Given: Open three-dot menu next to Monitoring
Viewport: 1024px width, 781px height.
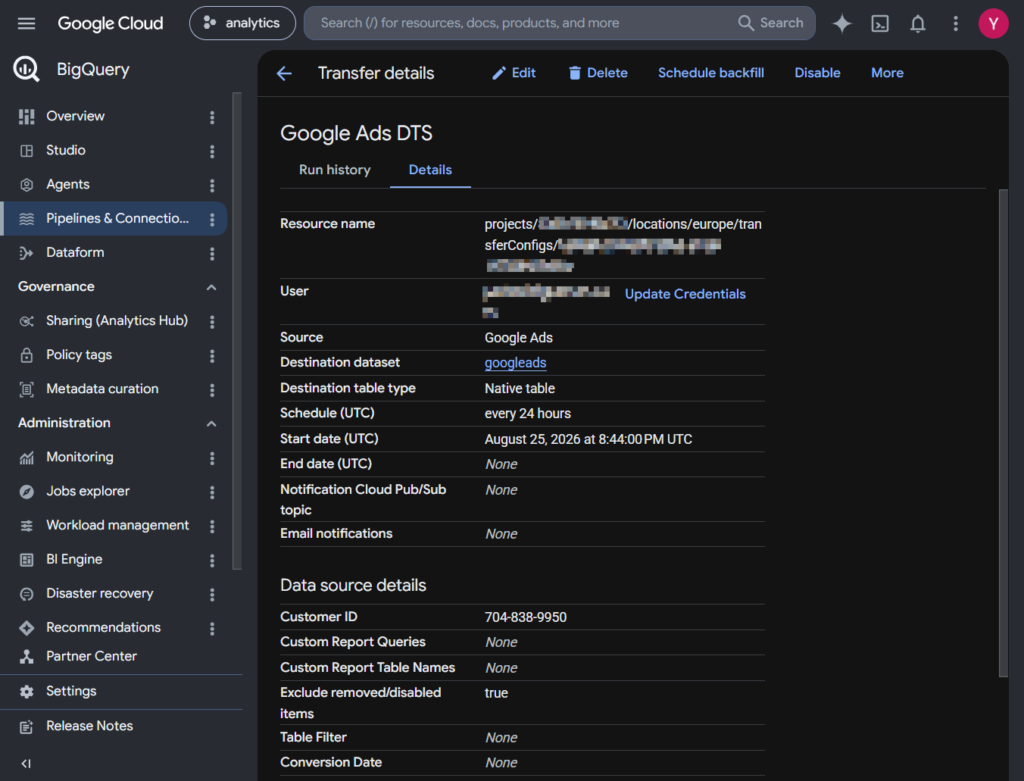Looking at the screenshot, I should coord(212,458).
